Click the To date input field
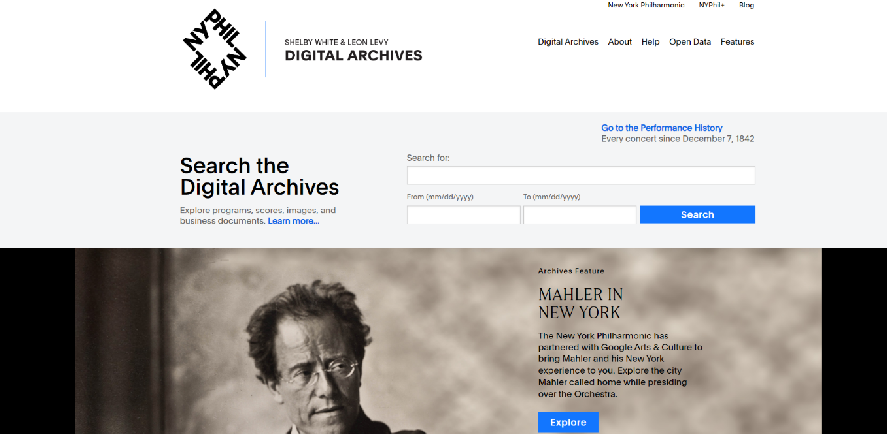Viewport: 887px width, 434px height. coord(580,215)
